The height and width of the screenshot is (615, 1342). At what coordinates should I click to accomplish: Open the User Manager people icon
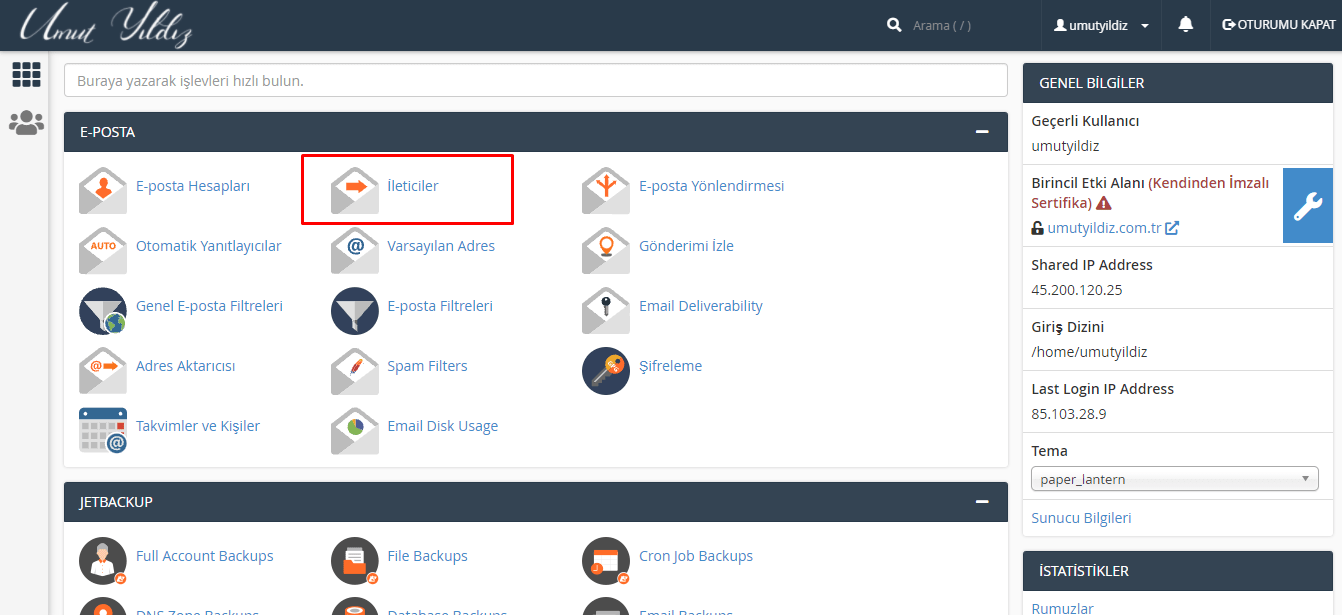coord(26,123)
